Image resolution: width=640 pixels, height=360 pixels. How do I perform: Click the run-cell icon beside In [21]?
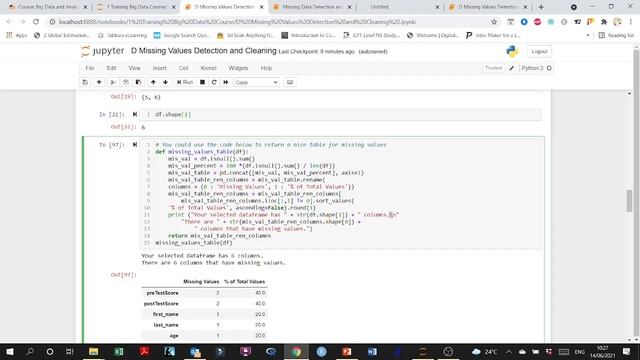click(x=134, y=114)
